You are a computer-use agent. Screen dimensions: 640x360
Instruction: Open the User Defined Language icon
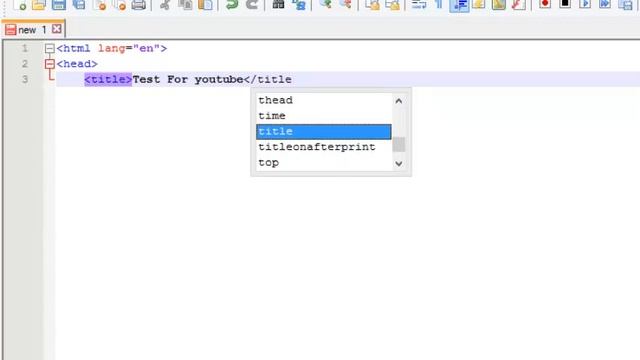(x=479, y=4)
